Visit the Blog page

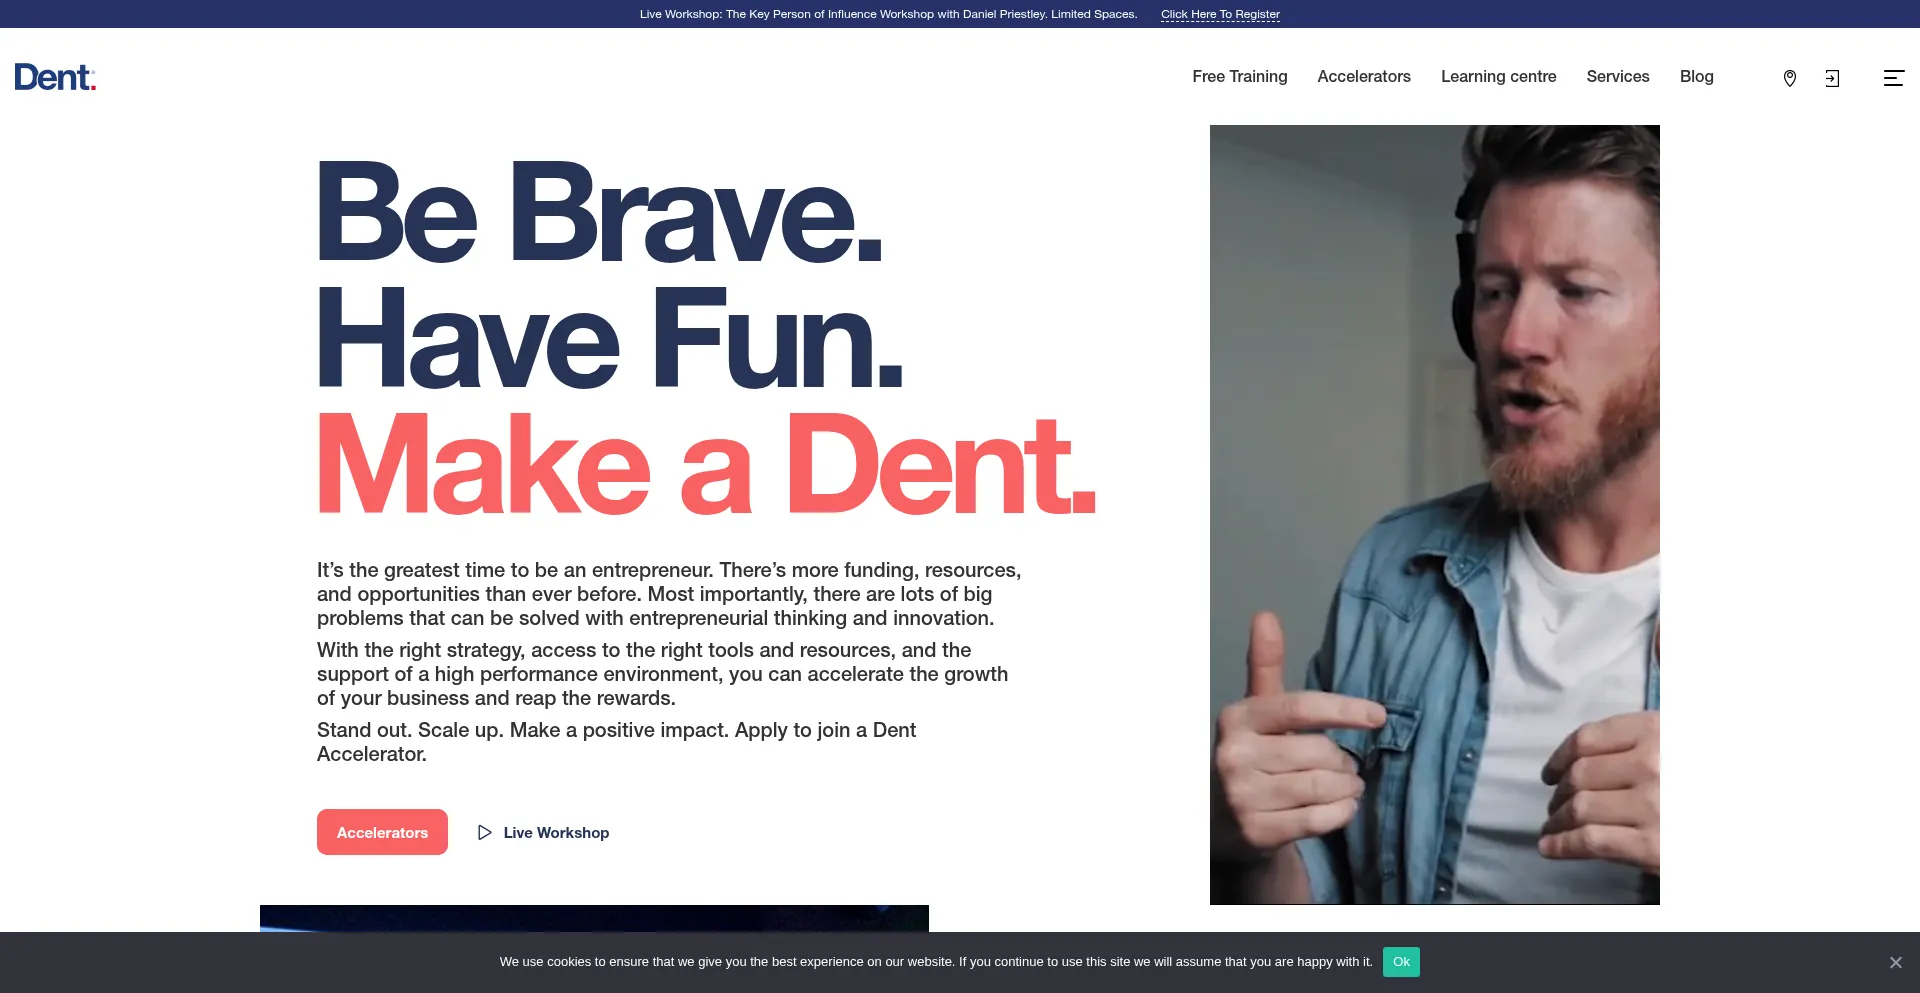tap(1697, 77)
